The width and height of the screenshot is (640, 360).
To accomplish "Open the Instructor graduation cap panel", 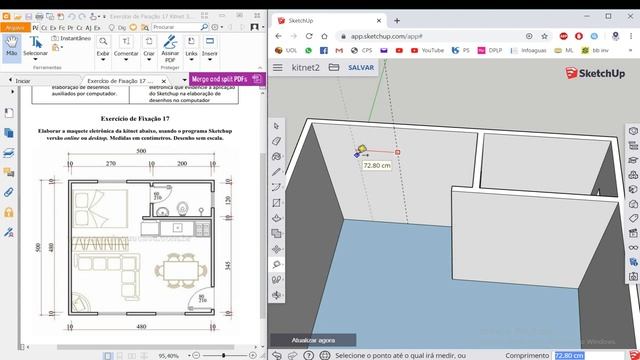I will pyautogui.click(x=633, y=160).
